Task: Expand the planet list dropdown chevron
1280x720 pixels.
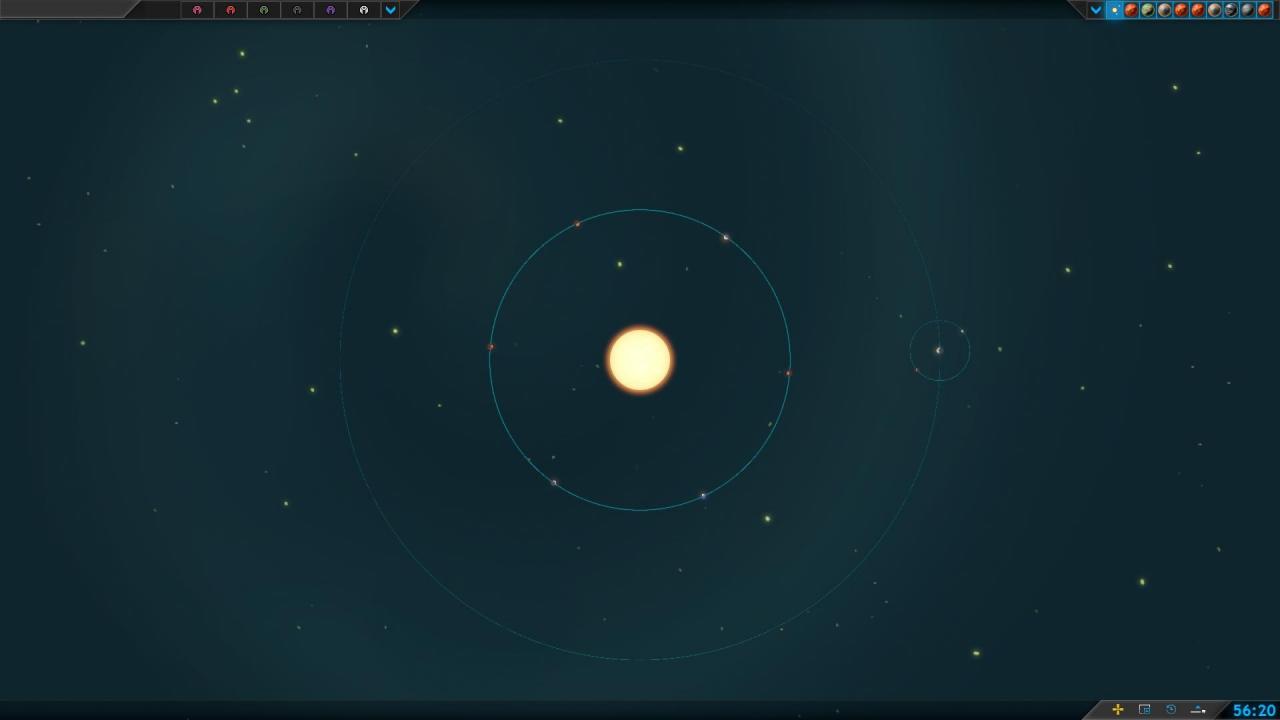Action: (1096, 10)
